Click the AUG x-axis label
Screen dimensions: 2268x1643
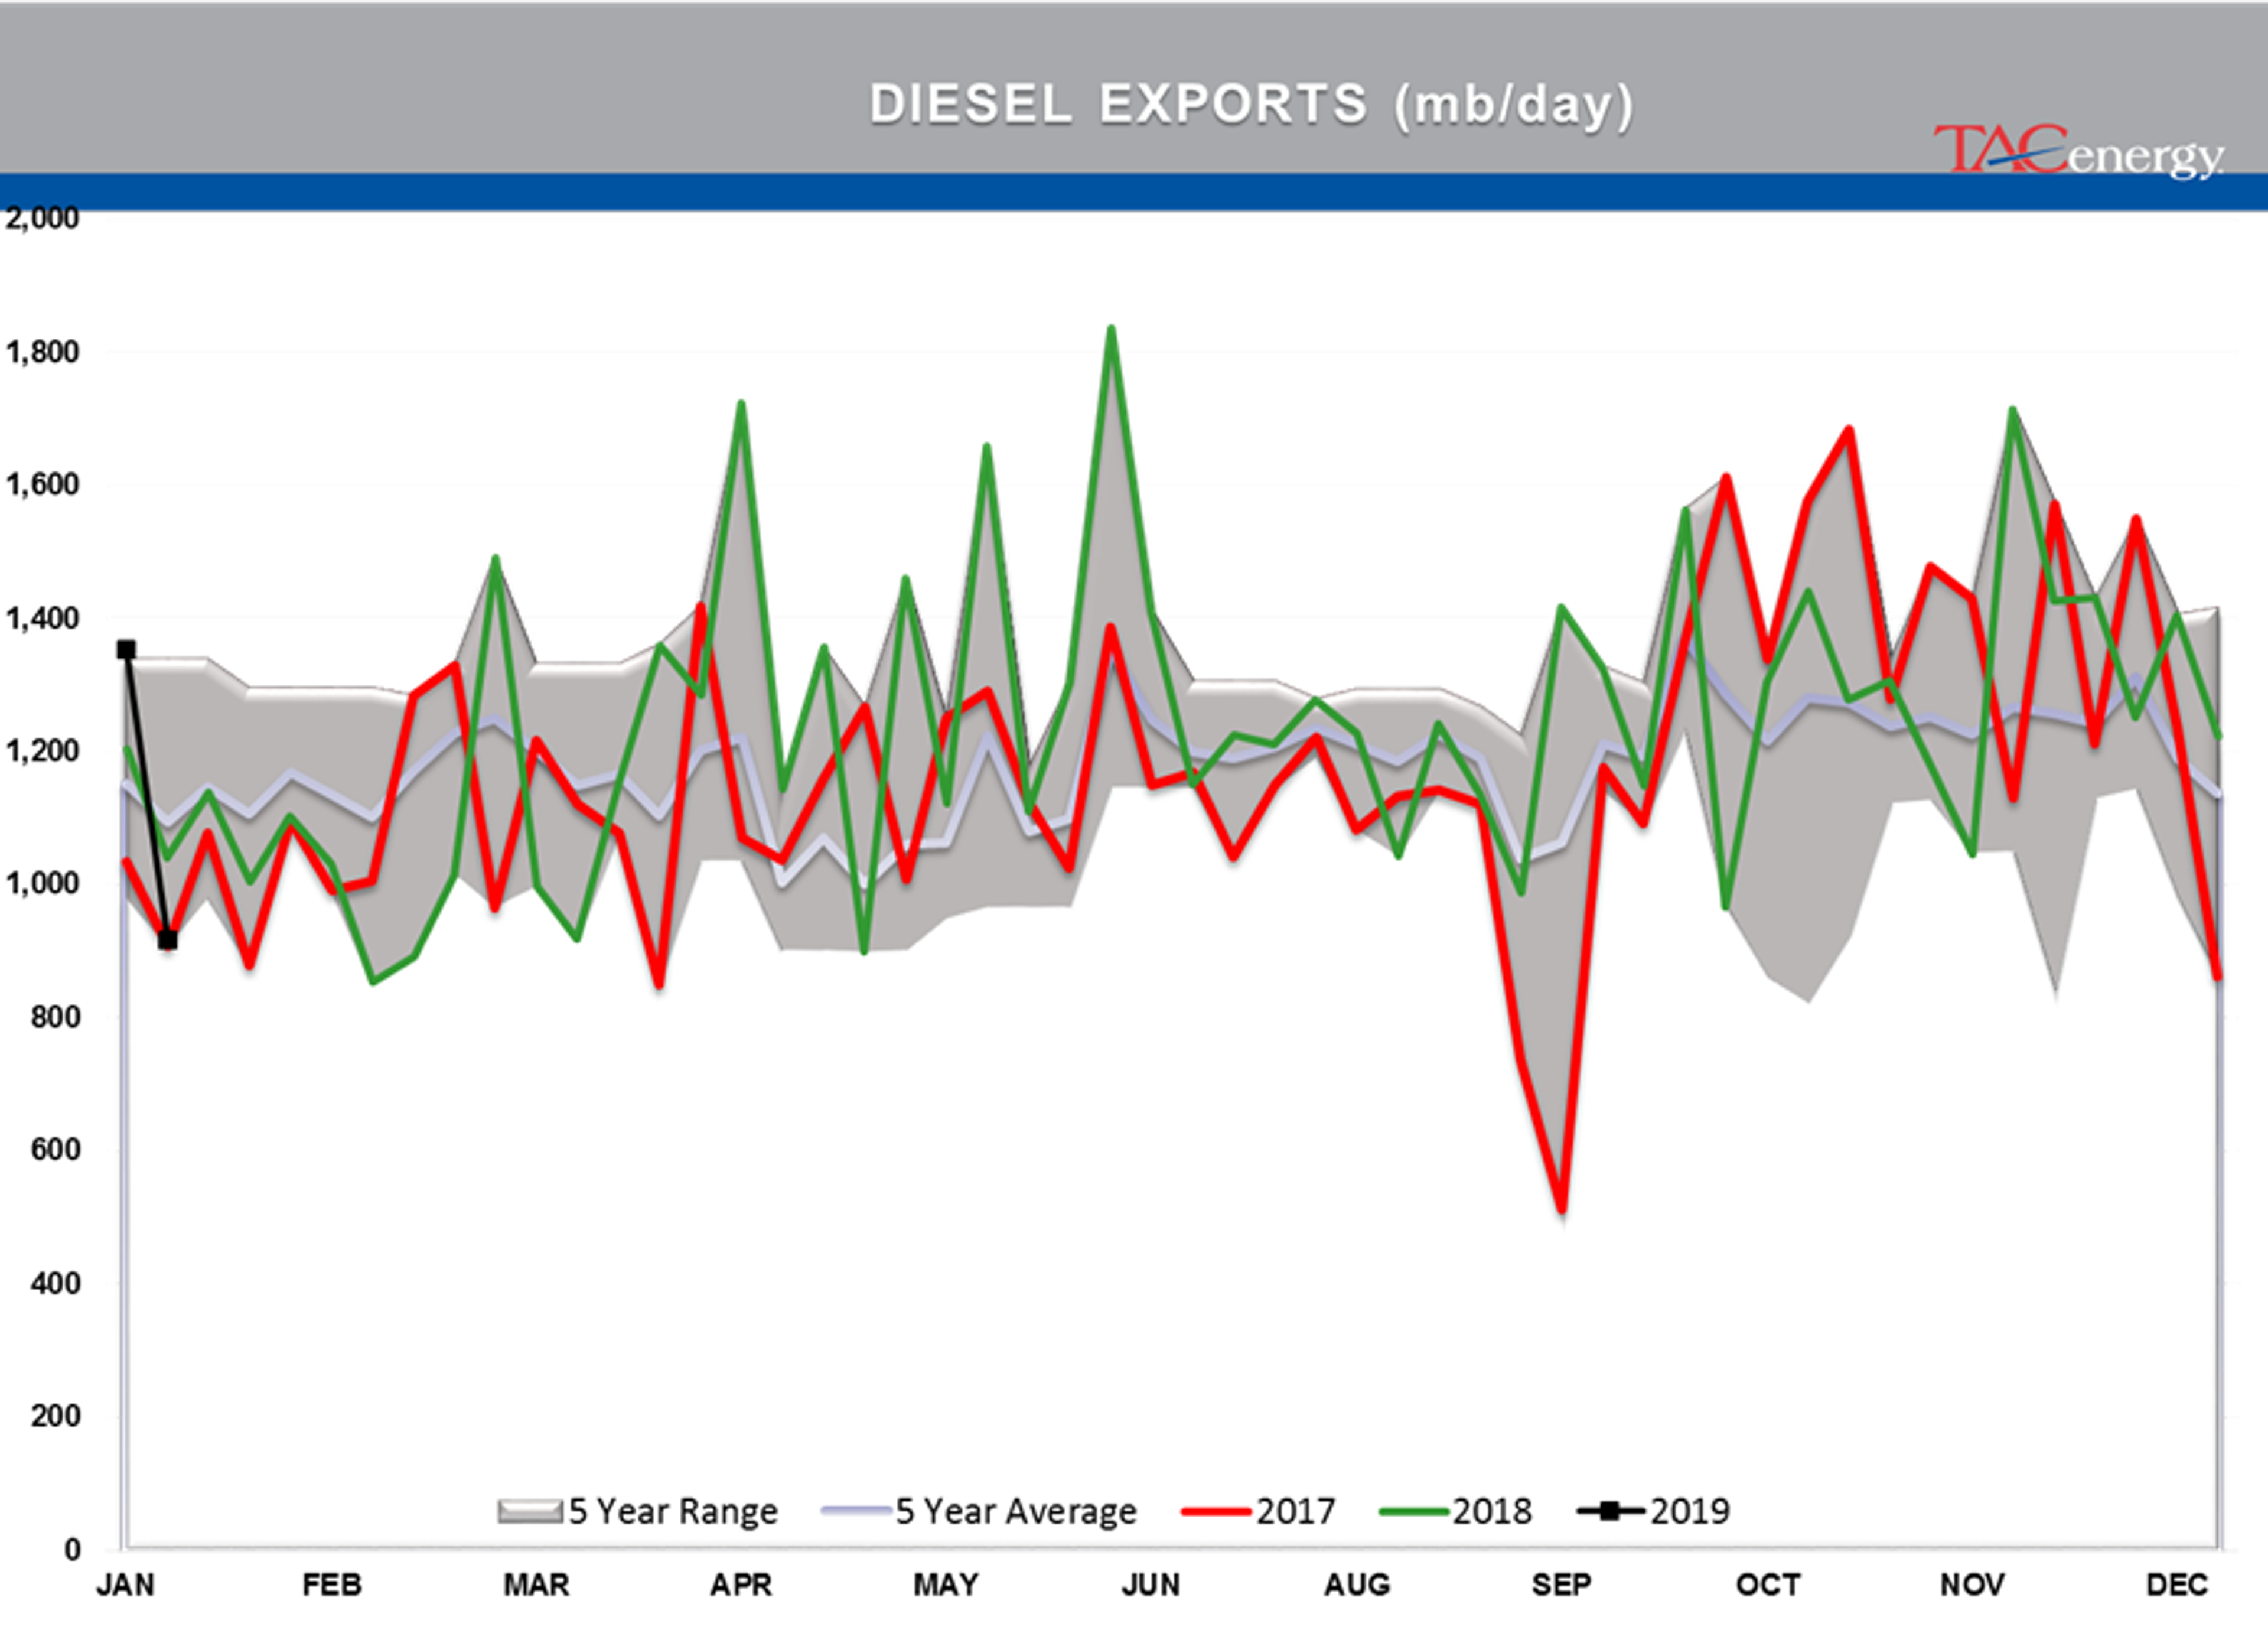pos(1357,1585)
